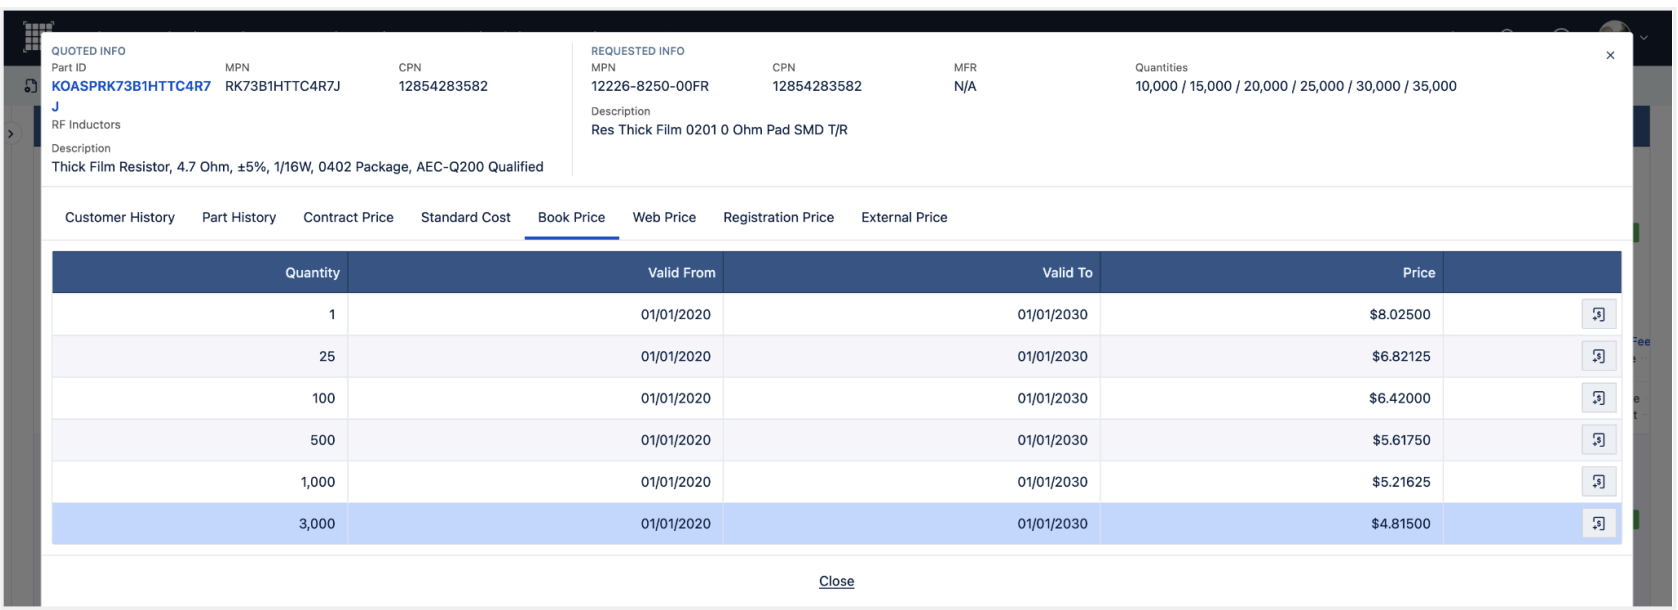Close the dialog with the X icon
The image size is (1678, 610).
click(x=1609, y=55)
